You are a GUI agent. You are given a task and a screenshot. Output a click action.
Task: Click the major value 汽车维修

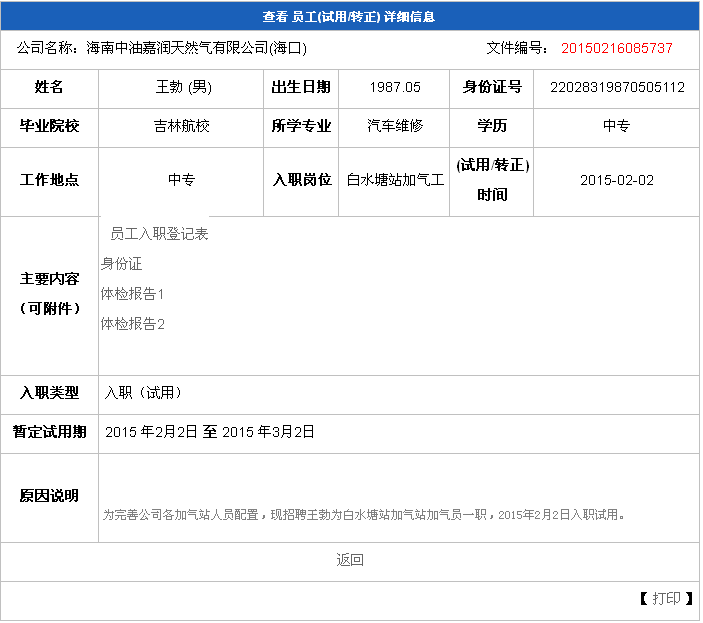pyautogui.click(x=395, y=126)
